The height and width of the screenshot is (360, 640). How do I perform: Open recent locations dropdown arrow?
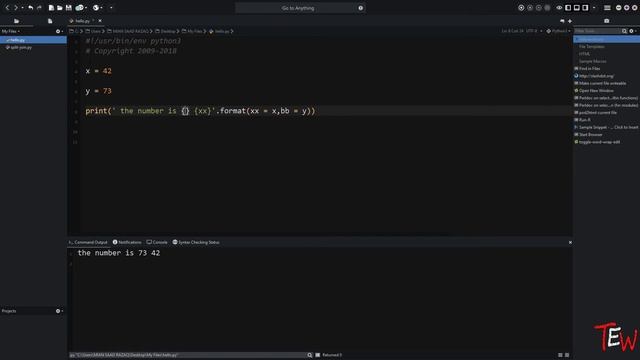22,8
